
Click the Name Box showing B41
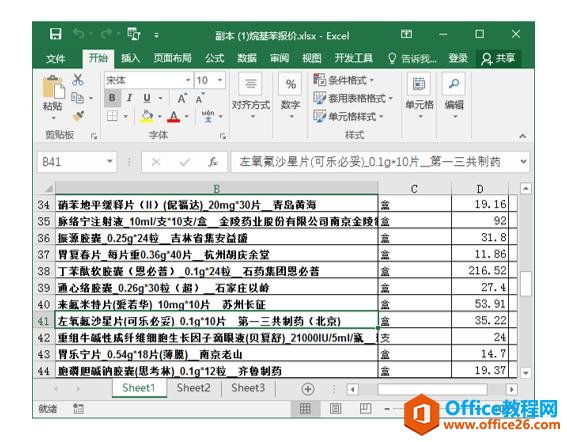click(x=77, y=162)
